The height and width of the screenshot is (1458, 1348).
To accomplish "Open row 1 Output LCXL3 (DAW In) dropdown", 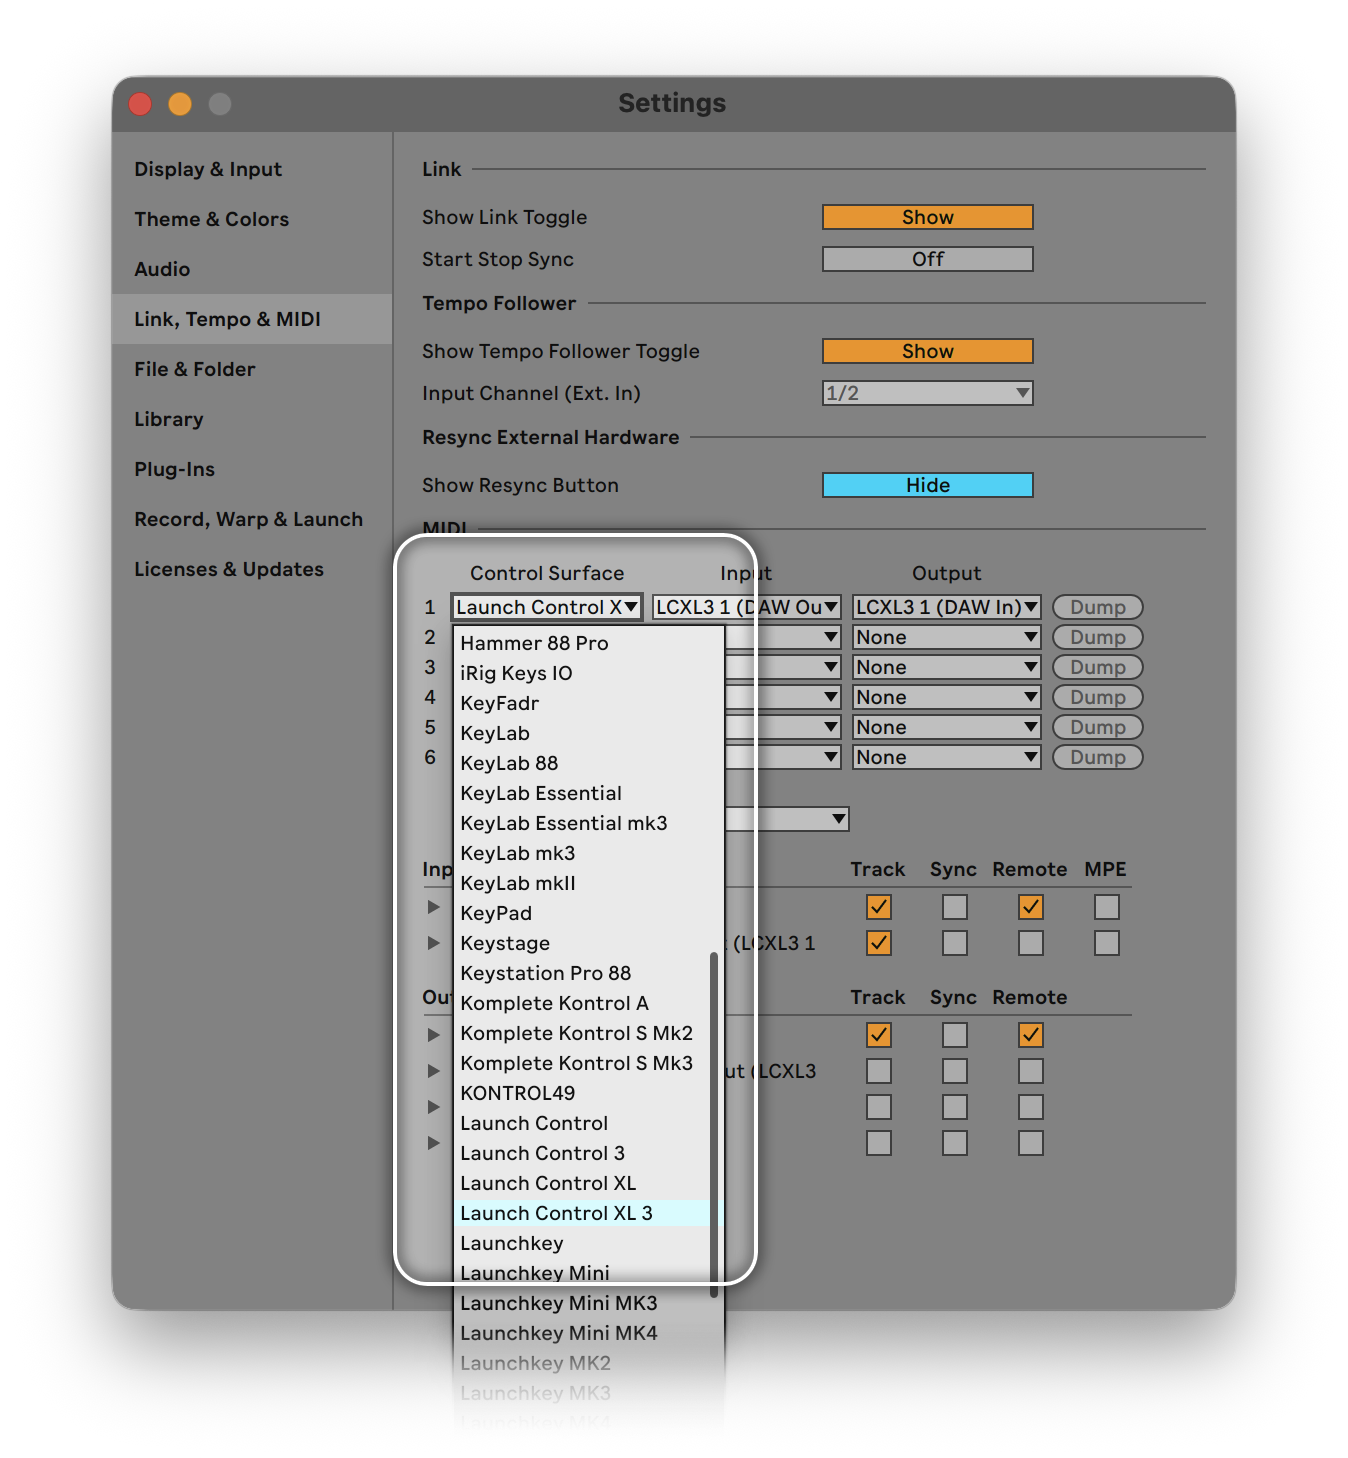I will (x=946, y=607).
